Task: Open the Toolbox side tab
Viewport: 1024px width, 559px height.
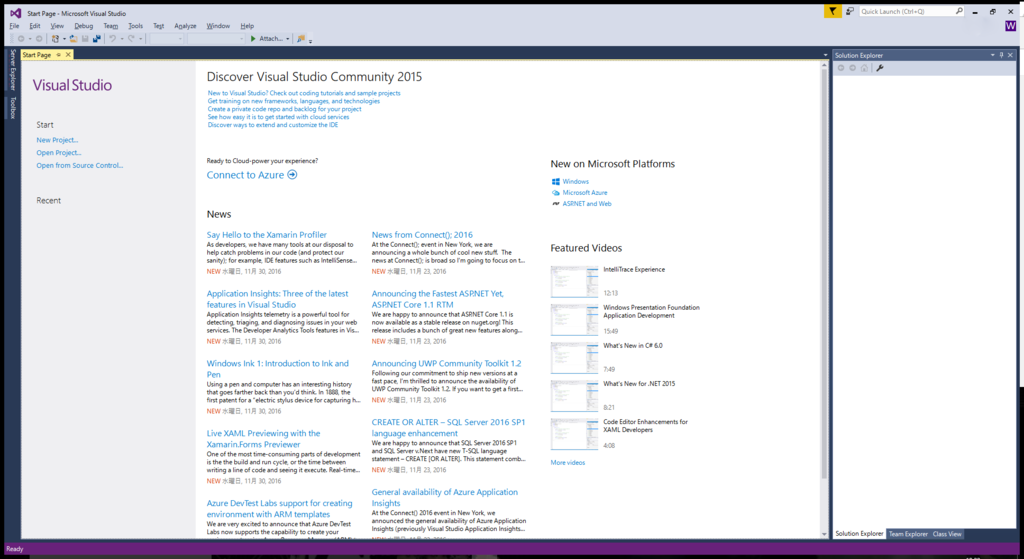Action: [12, 108]
